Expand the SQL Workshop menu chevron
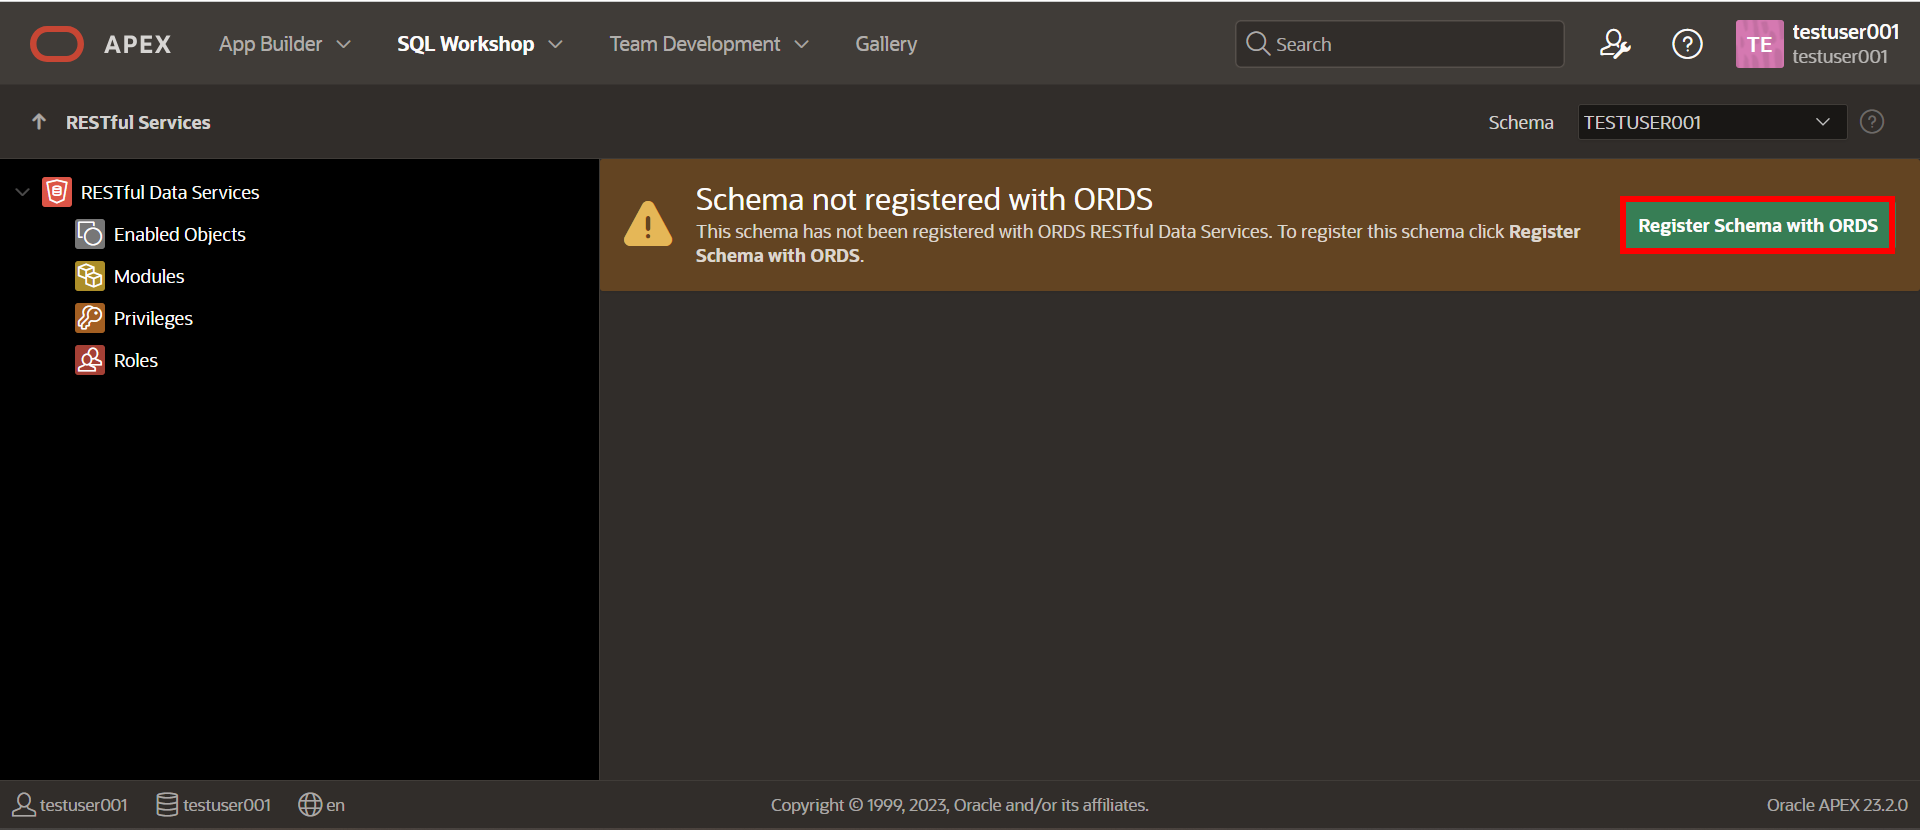 tap(556, 44)
